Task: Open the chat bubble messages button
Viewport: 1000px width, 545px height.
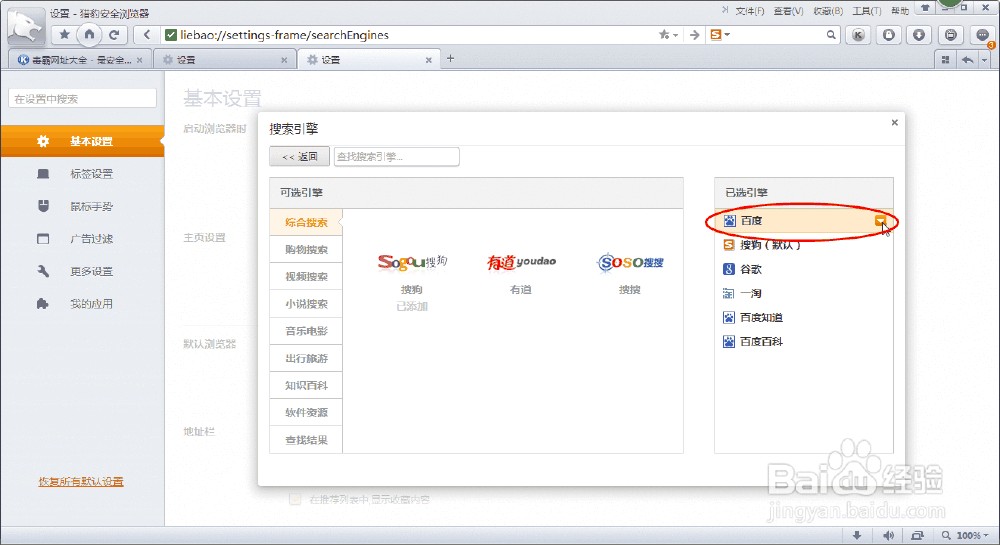Action: pyautogui.click(x=982, y=35)
